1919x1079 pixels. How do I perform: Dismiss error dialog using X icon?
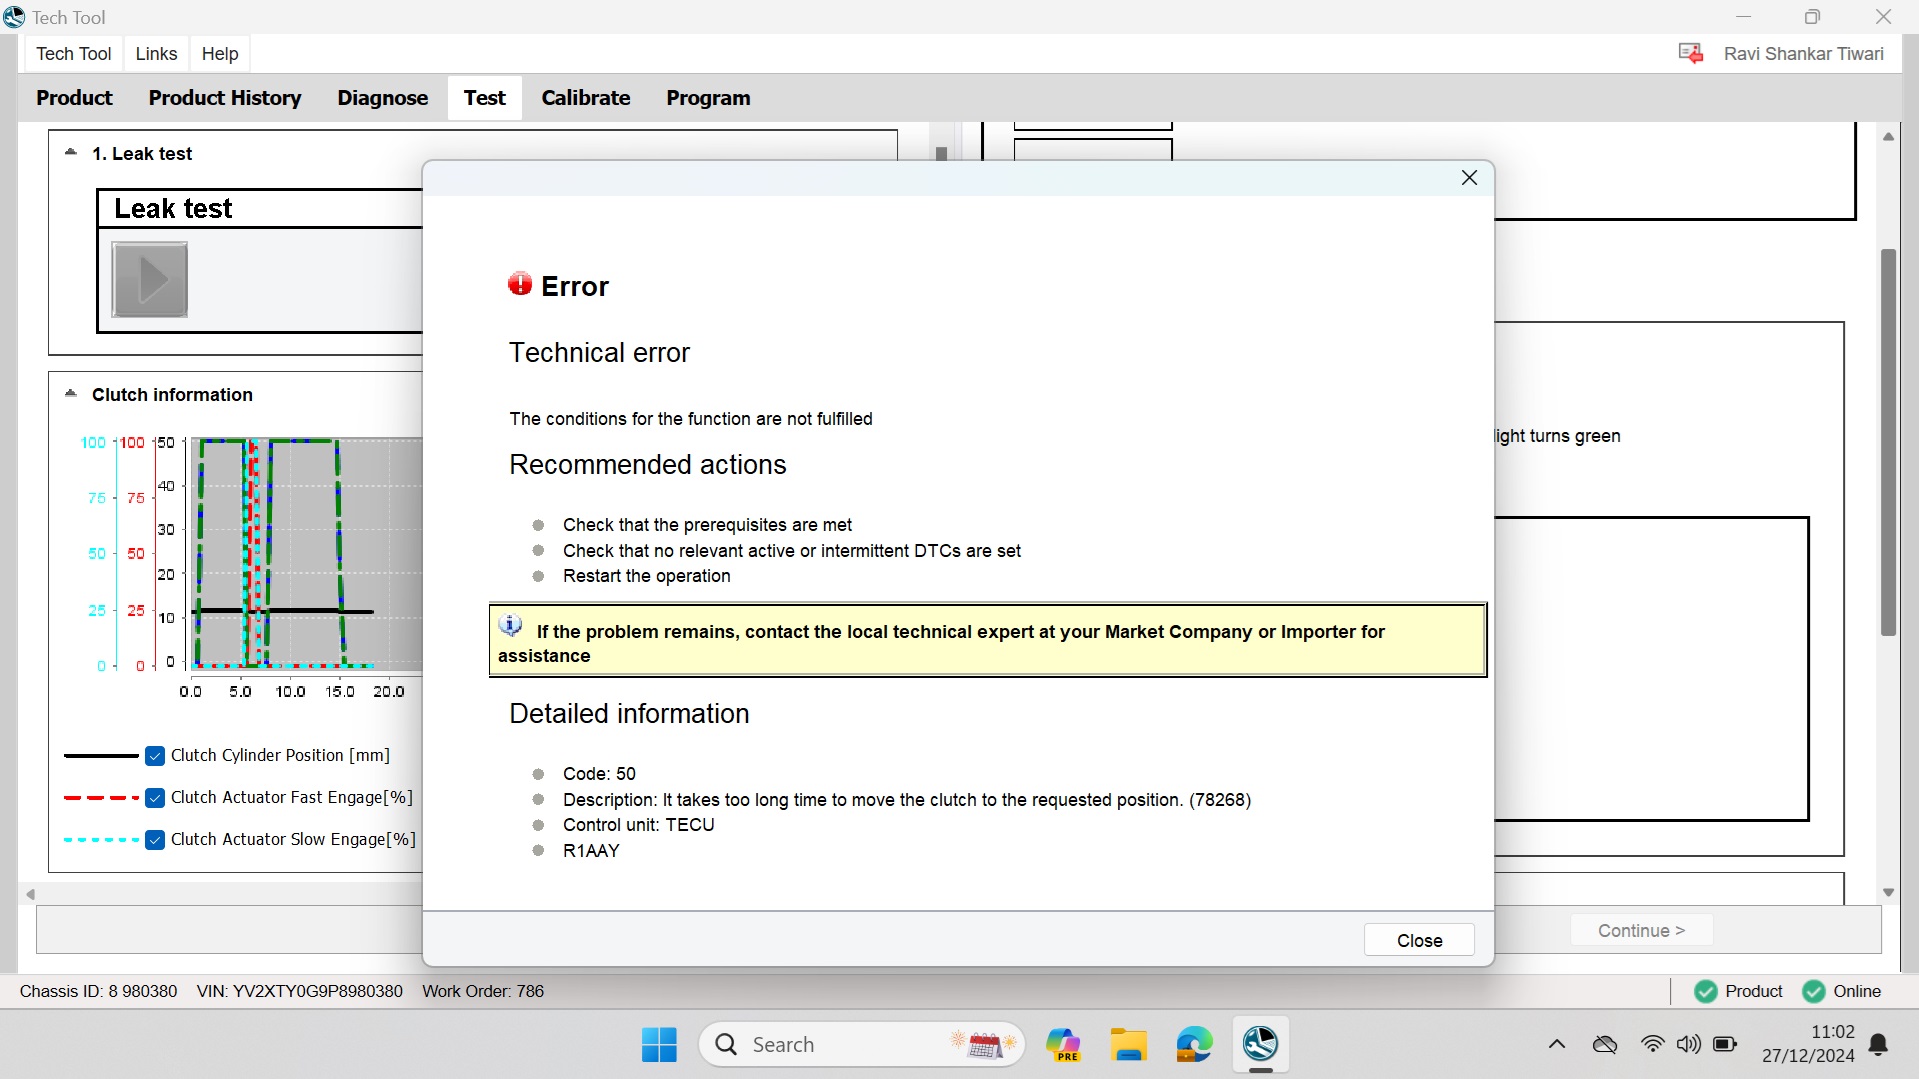(x=1469, y=178)
